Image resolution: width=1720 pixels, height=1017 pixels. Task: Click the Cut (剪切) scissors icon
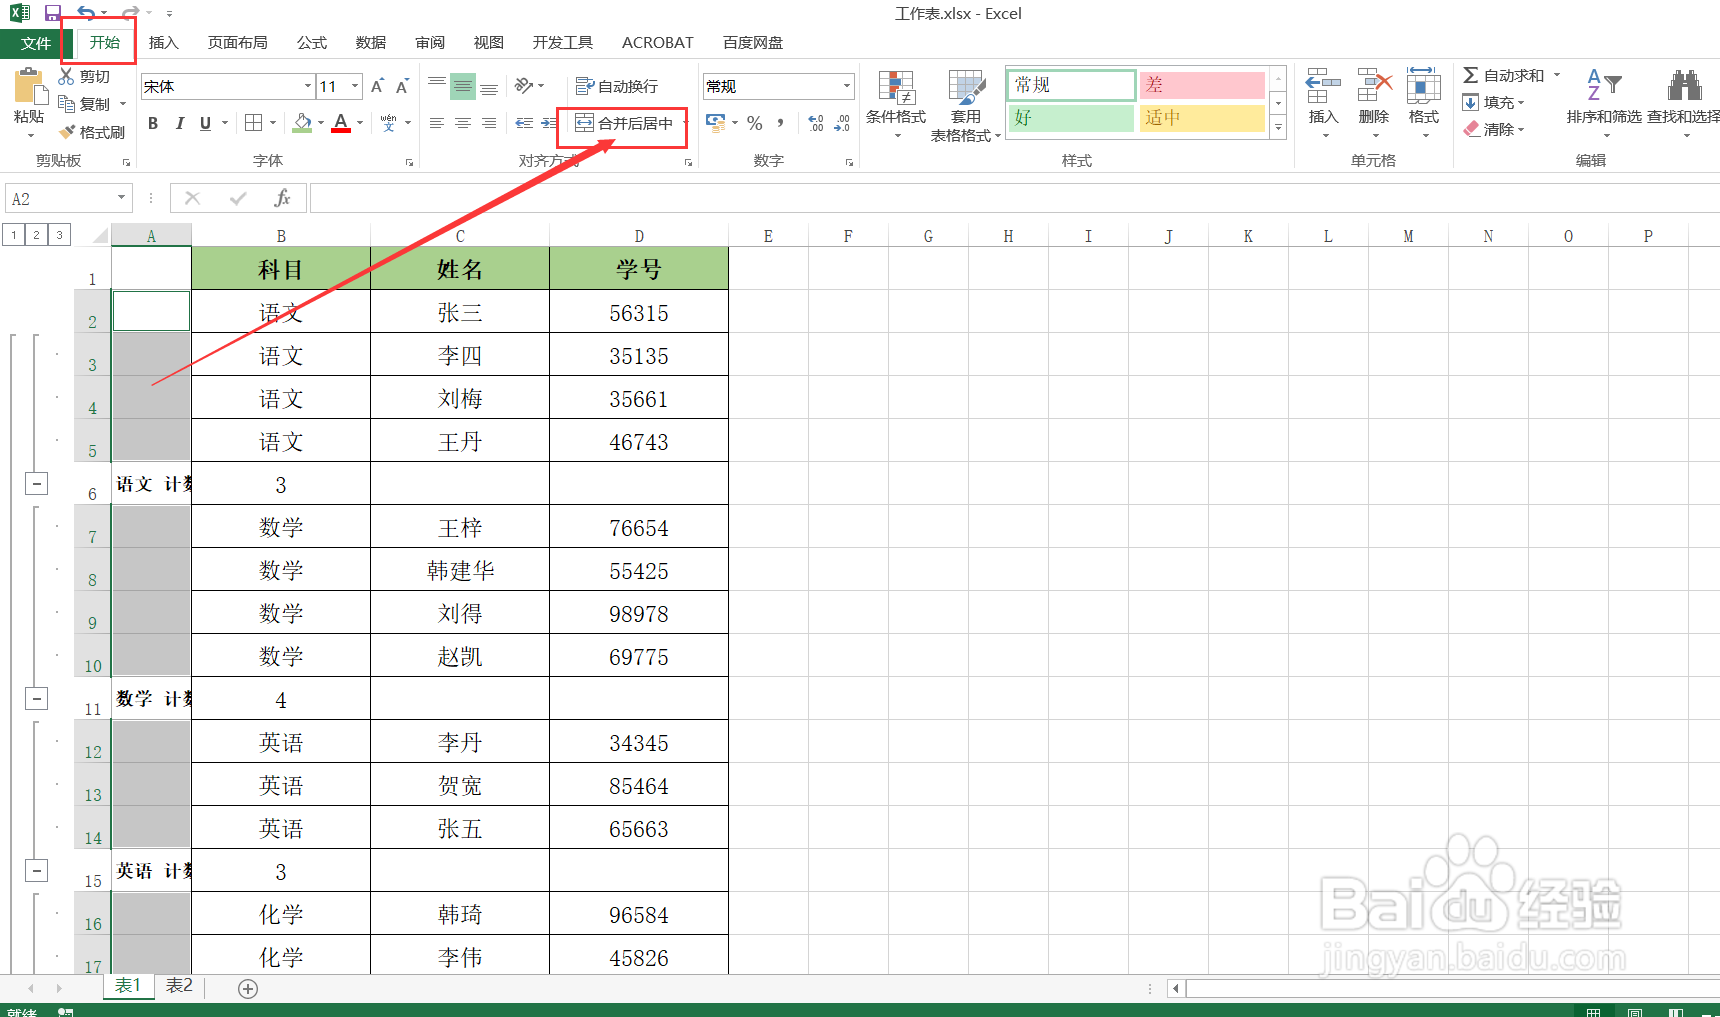(x=67, y=76)
